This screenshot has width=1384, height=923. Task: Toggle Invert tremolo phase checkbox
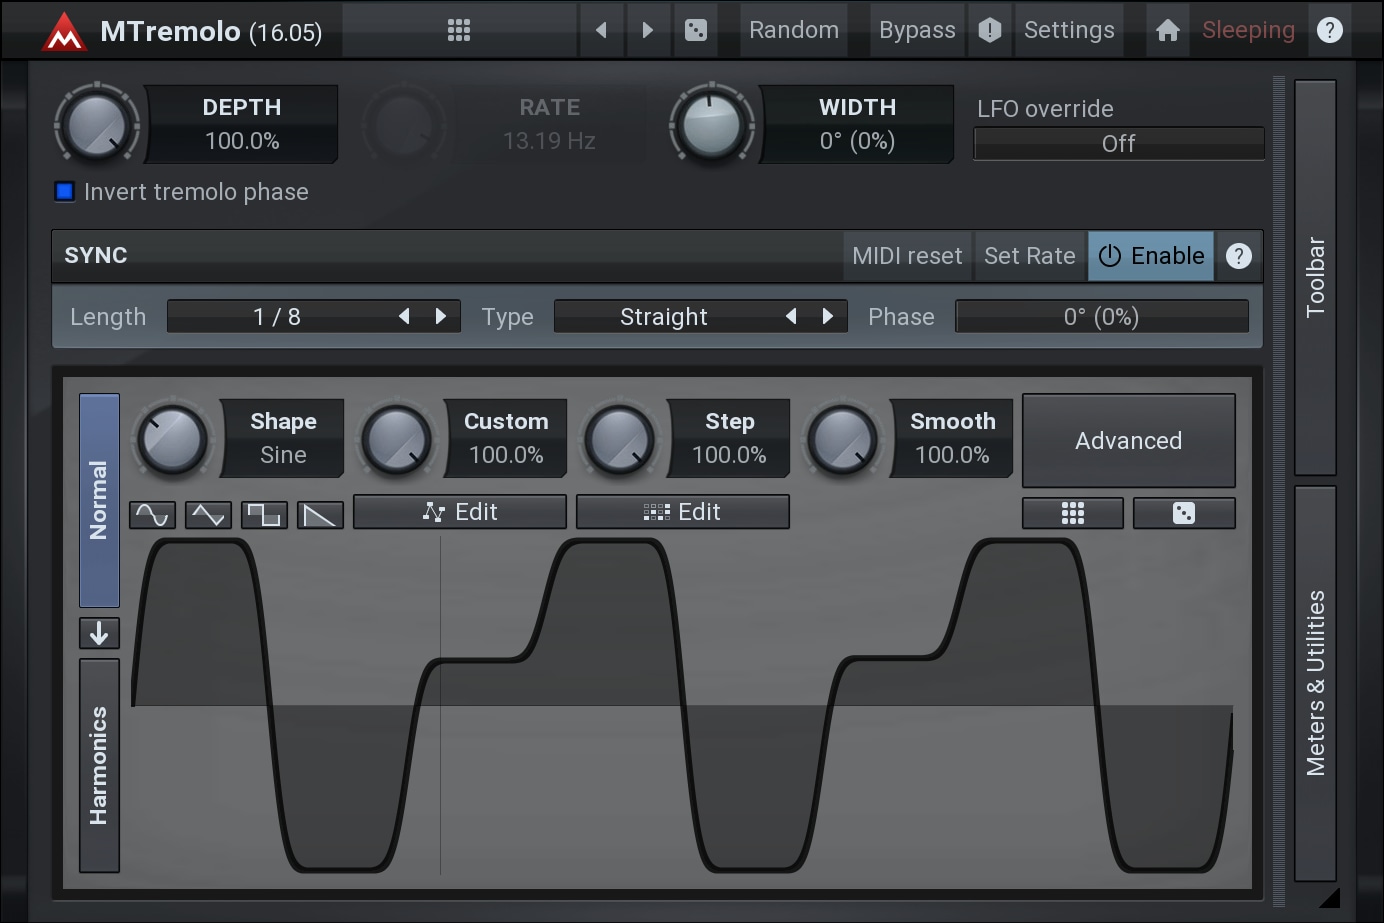(65, 191)
